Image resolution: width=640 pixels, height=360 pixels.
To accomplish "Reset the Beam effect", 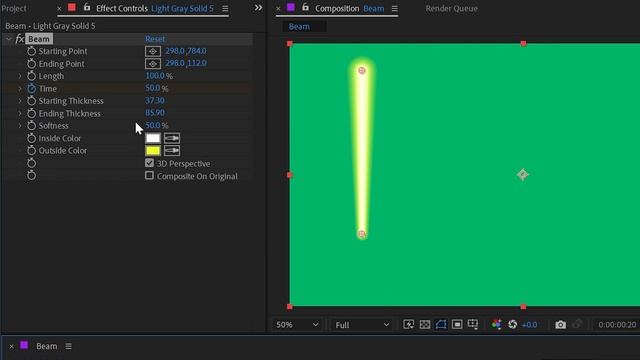I will click(x=155, y=39).
